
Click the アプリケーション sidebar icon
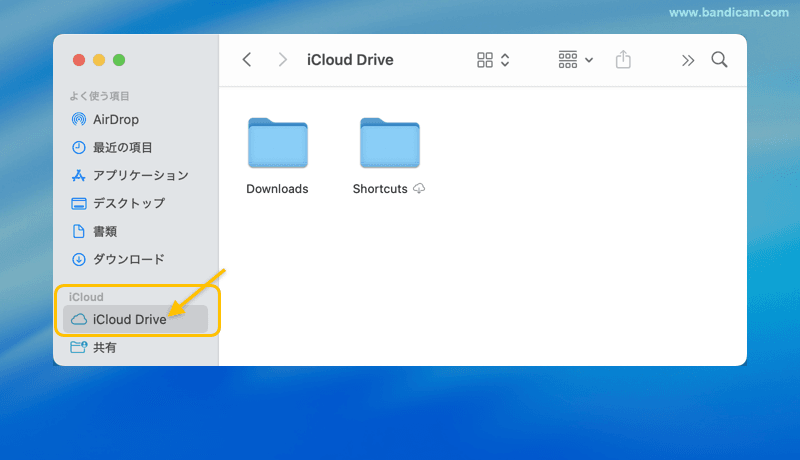[x=79, y=175]
